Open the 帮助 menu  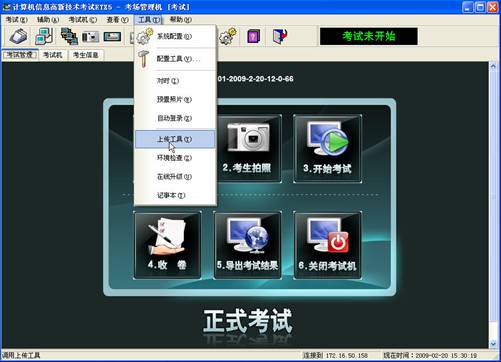[180, 20]
